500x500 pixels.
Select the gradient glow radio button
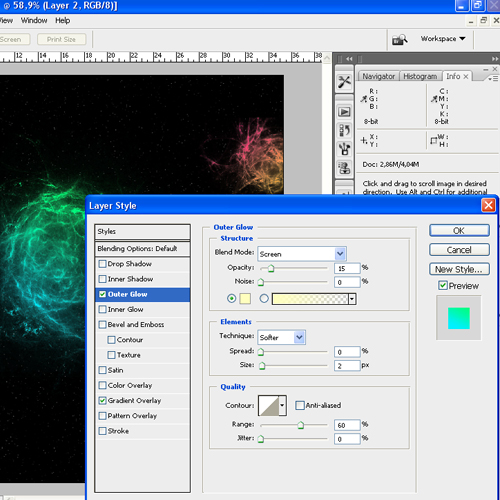pos(264,298)
